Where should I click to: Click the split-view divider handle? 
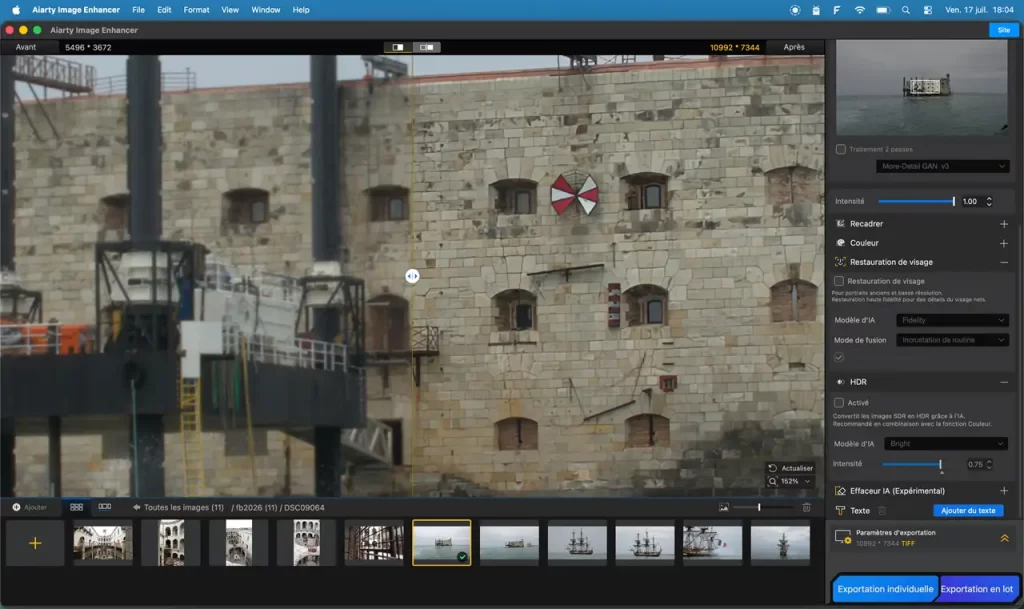click(412, 276)
